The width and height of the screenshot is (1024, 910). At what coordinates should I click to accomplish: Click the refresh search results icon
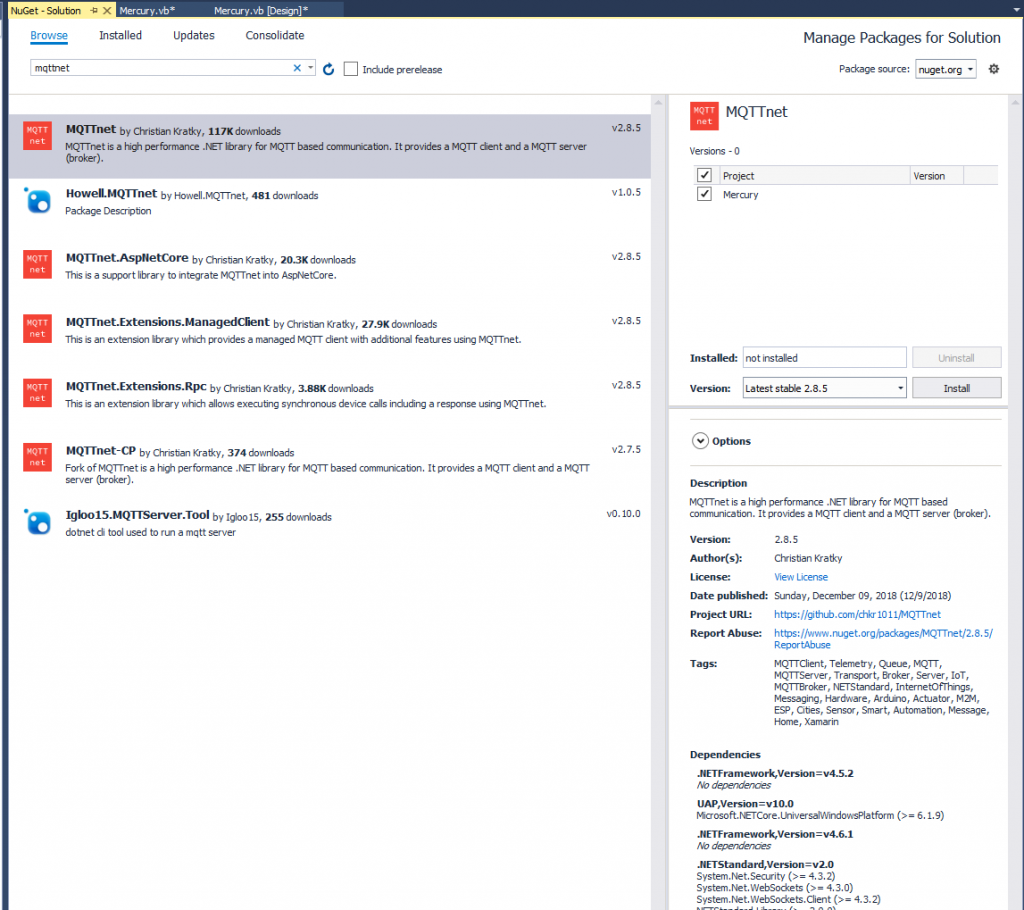[328, 69]
